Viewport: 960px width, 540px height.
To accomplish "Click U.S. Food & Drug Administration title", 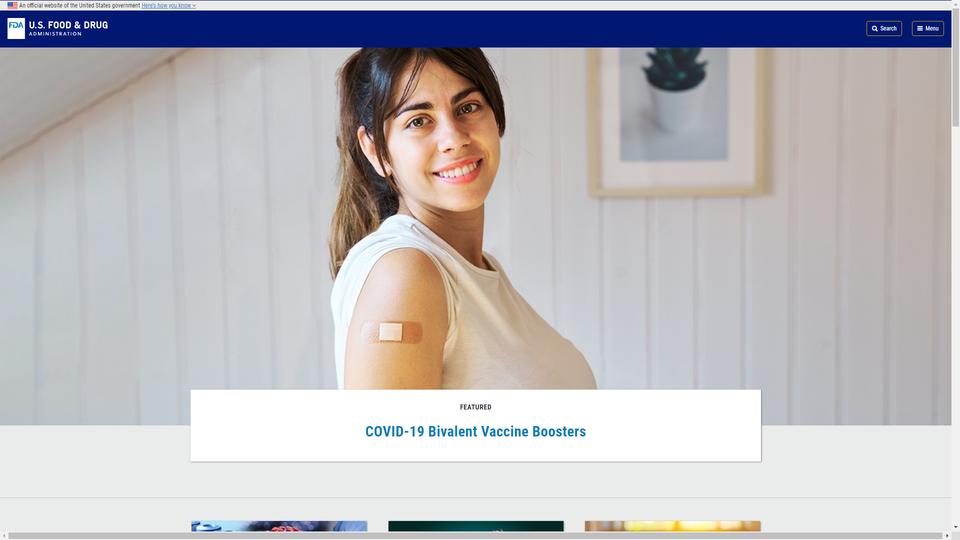I will coord(68,28).
